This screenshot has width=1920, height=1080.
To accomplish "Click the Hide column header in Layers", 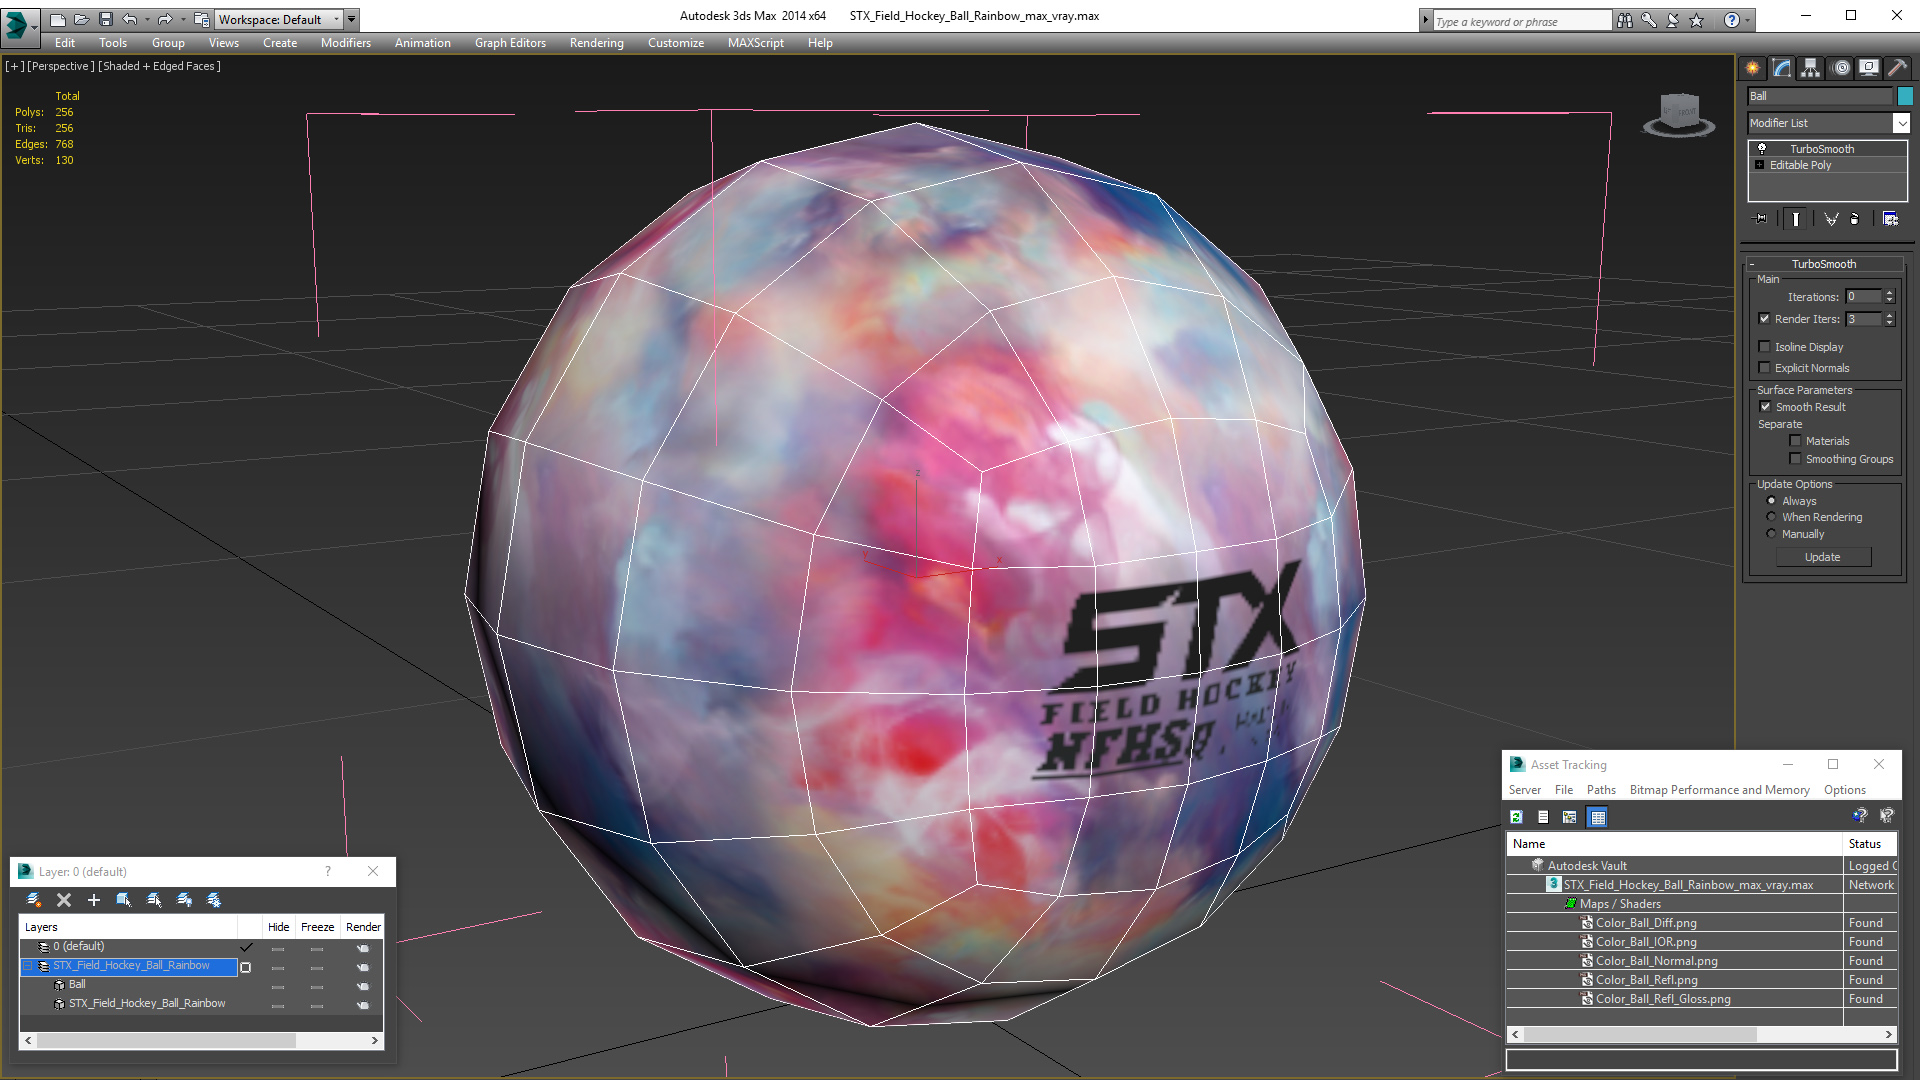I will pyautogui.click(x=279, y=927).
